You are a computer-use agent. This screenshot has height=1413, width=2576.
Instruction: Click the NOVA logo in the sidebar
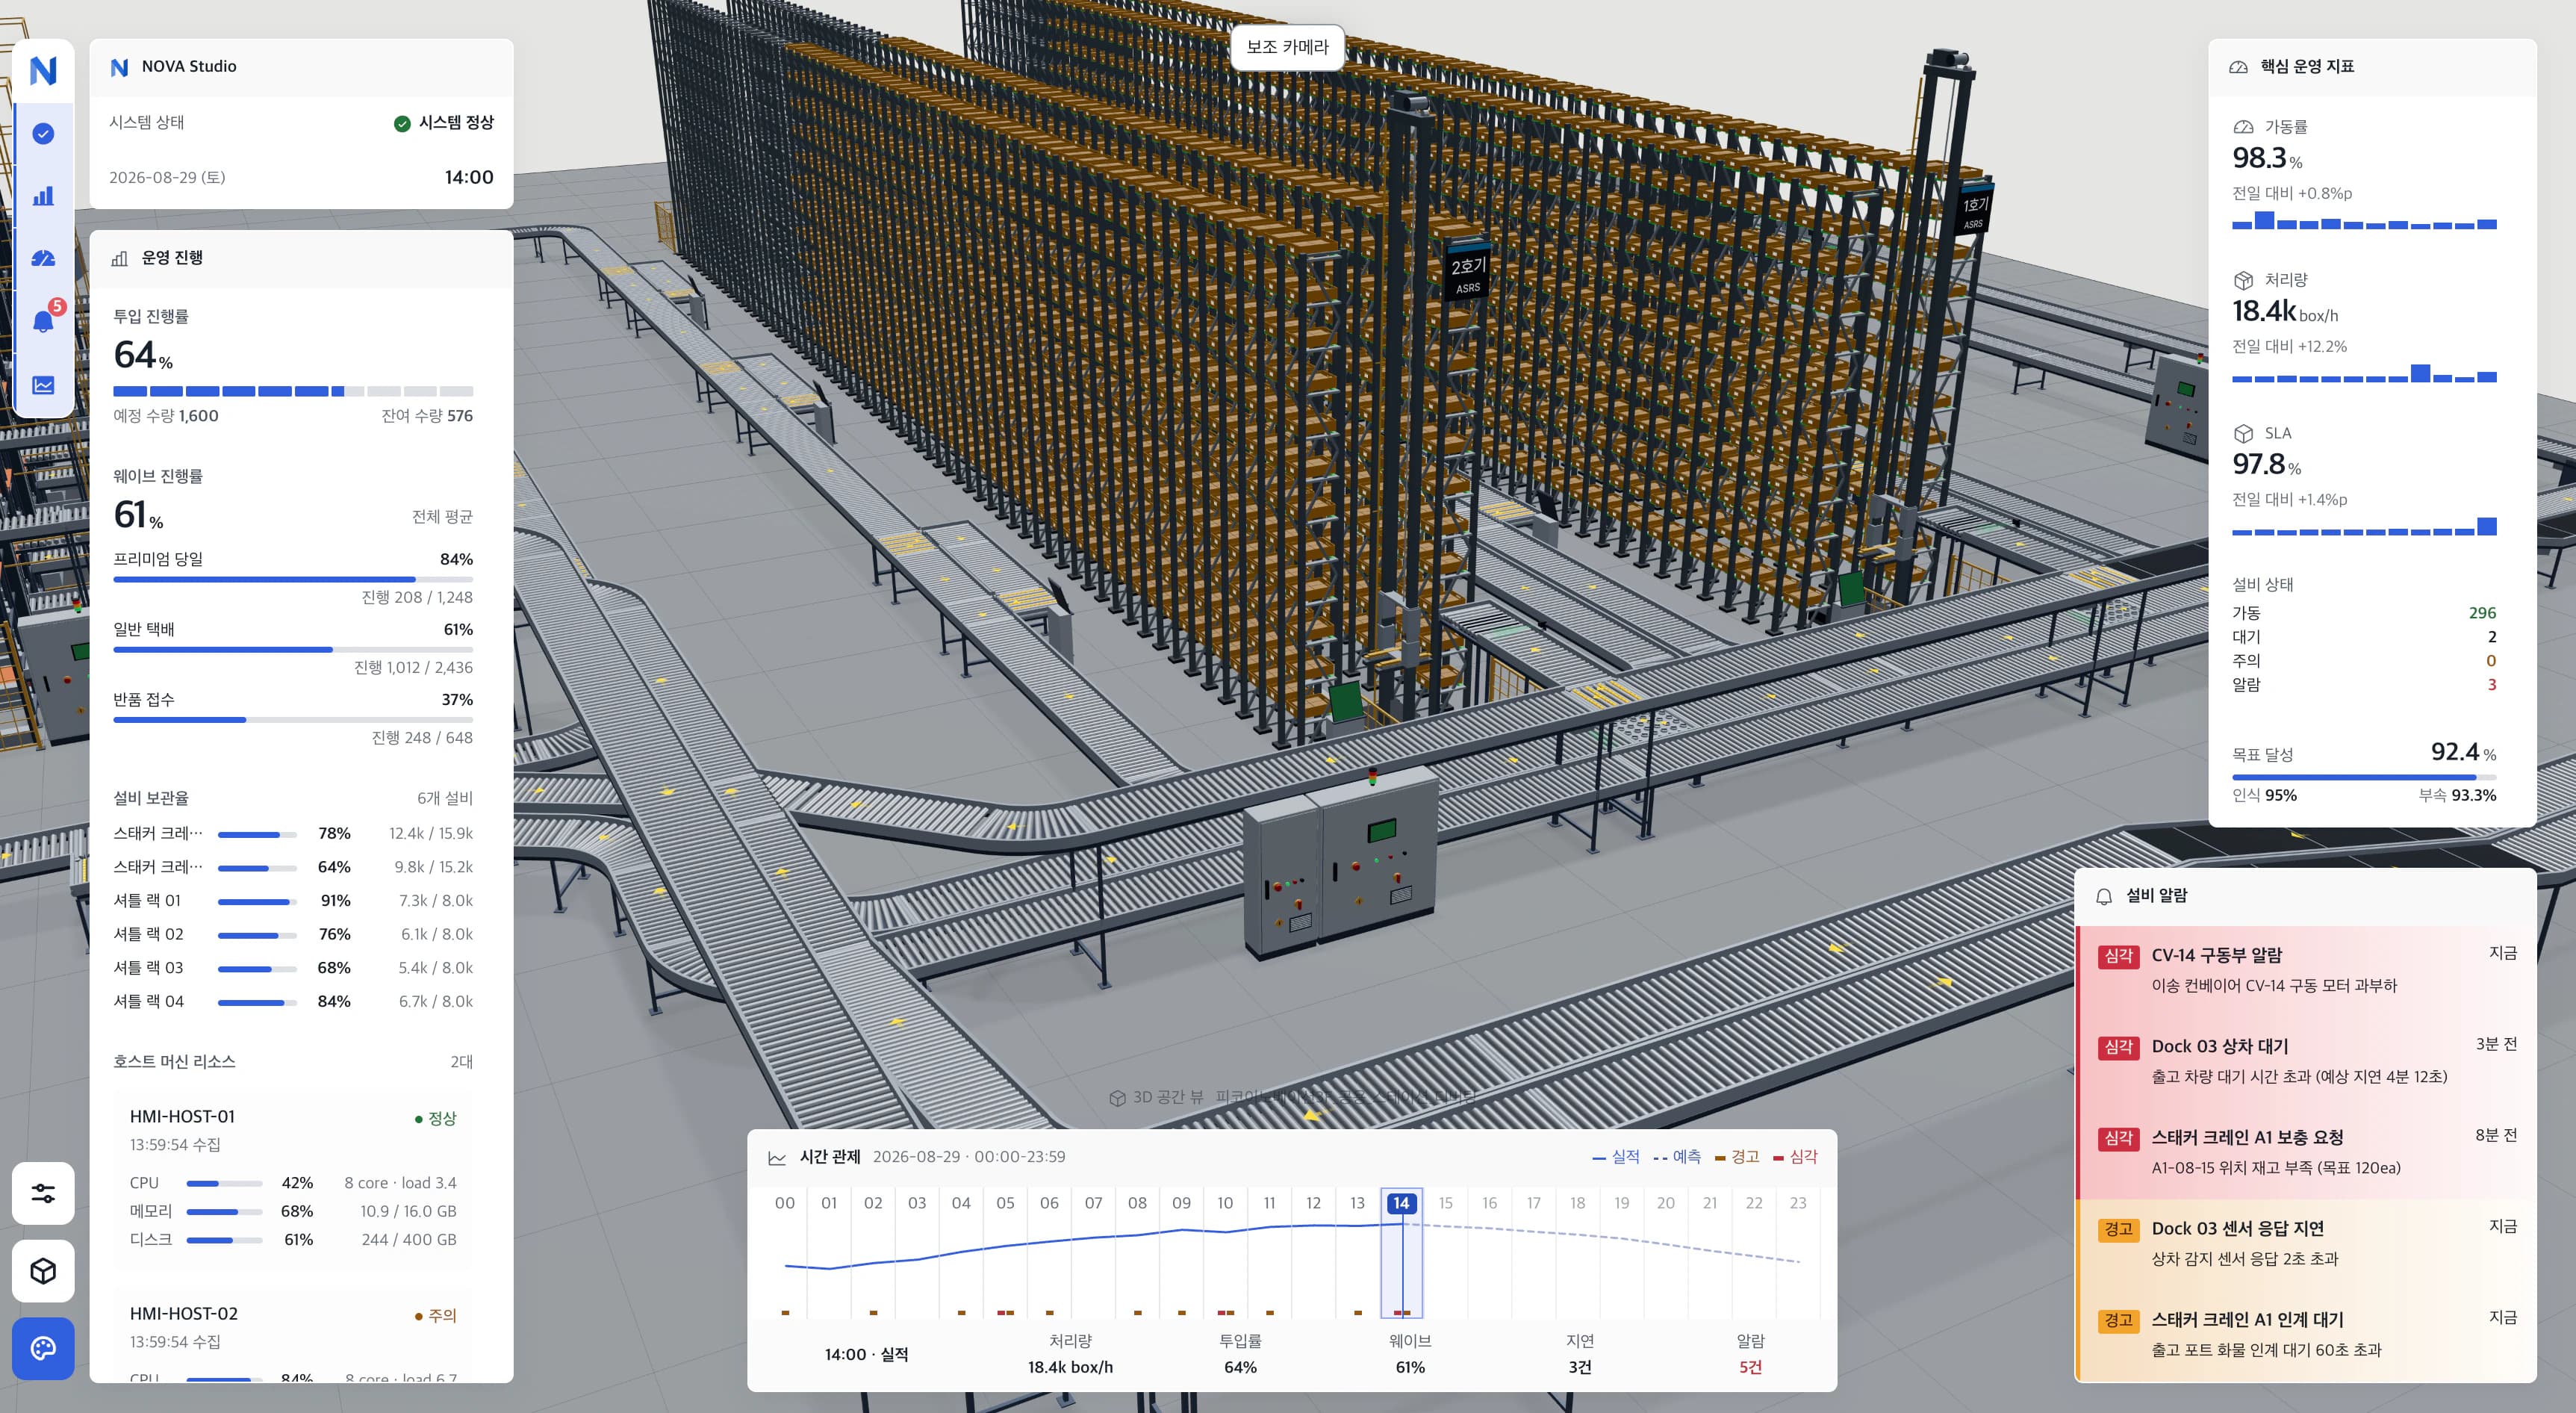(43, 70)
